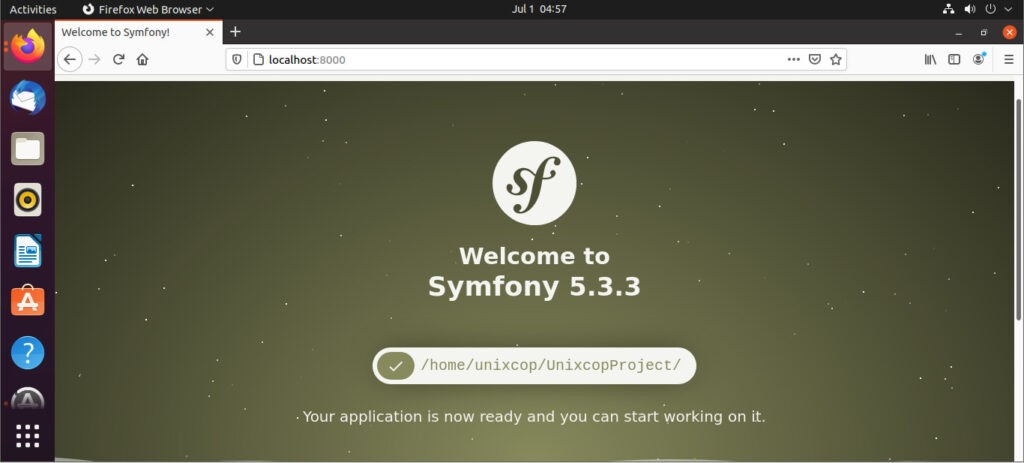The image size is (1024, 463).
Task: Open the power icon in top bar
Action: tap(991, 9)
